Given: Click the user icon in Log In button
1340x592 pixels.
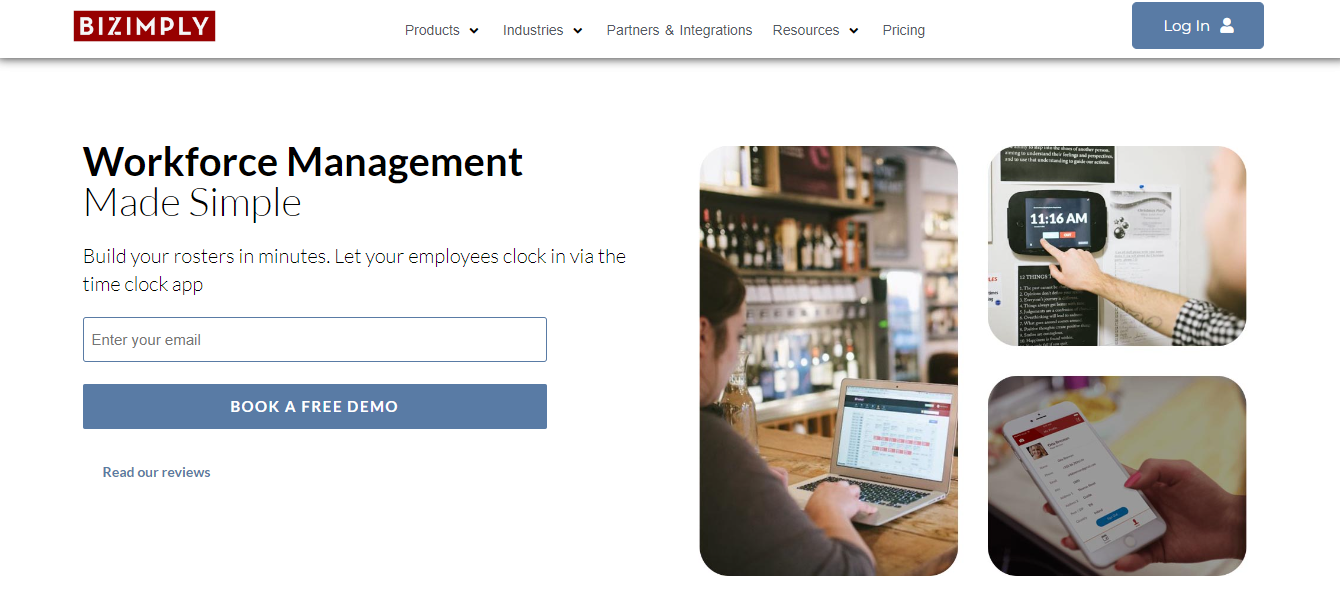Looking at the screenshot, I should [x=1227, y=26].
